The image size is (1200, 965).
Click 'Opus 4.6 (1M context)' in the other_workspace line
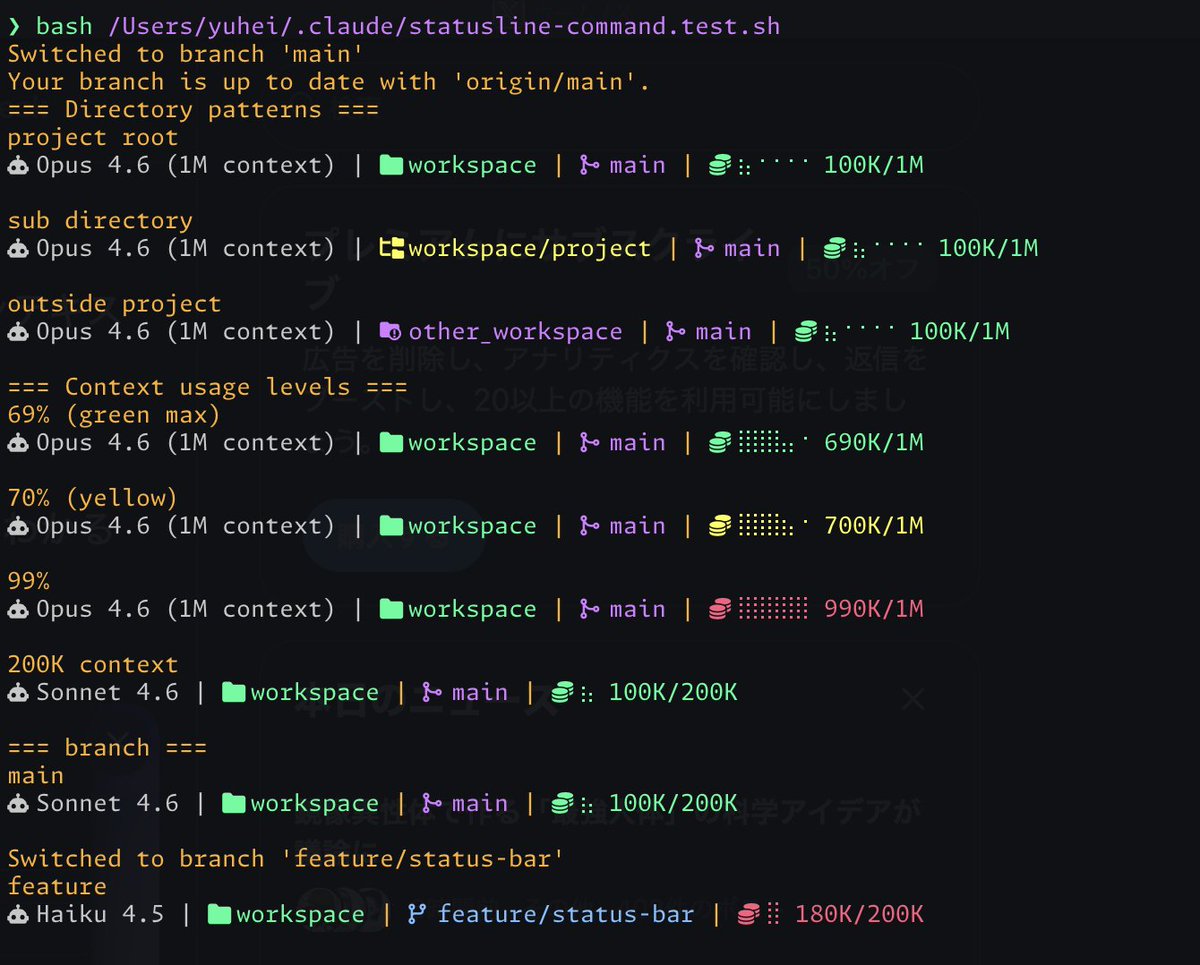tap(186, 332)
